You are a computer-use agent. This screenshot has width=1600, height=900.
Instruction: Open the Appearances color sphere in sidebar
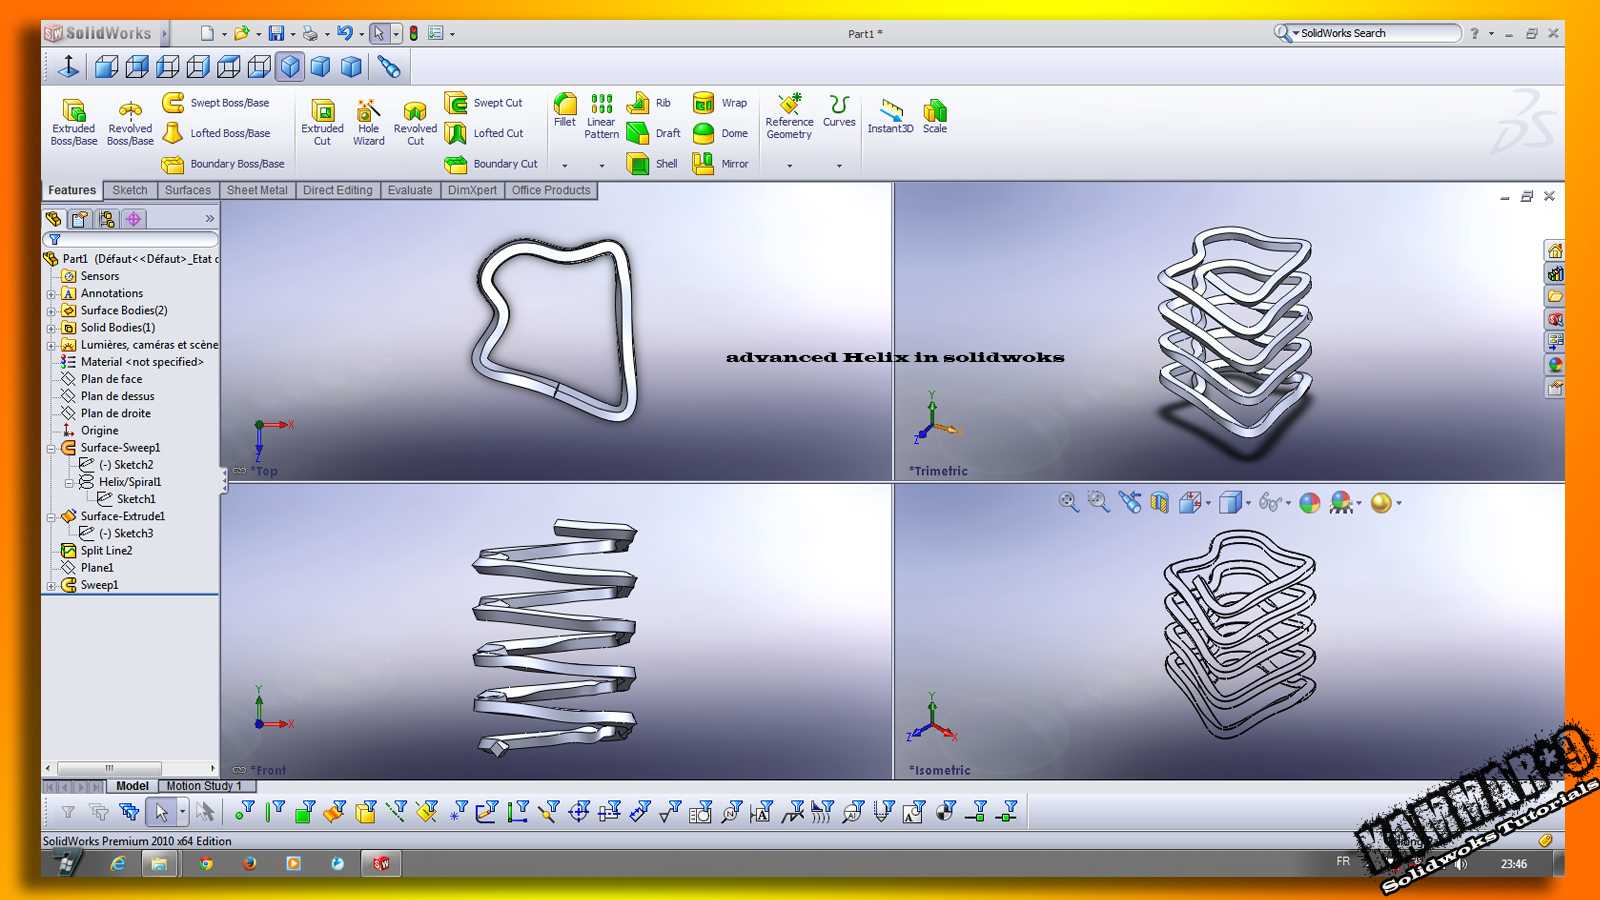click(x=1555, y=365)
